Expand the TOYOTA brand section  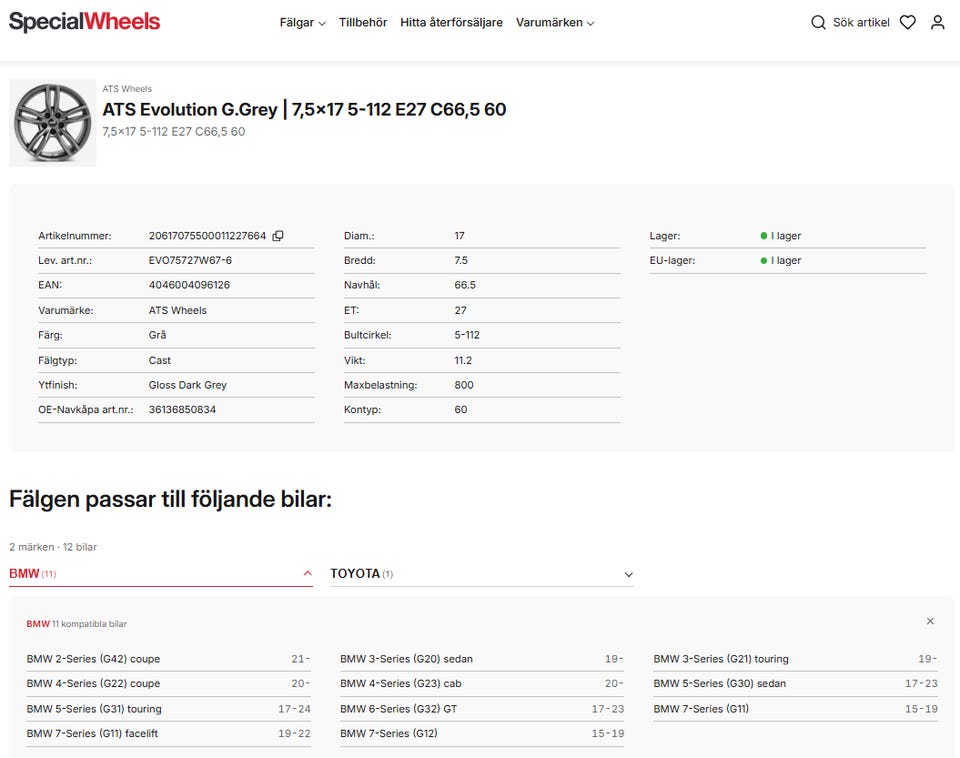point(482,574)
